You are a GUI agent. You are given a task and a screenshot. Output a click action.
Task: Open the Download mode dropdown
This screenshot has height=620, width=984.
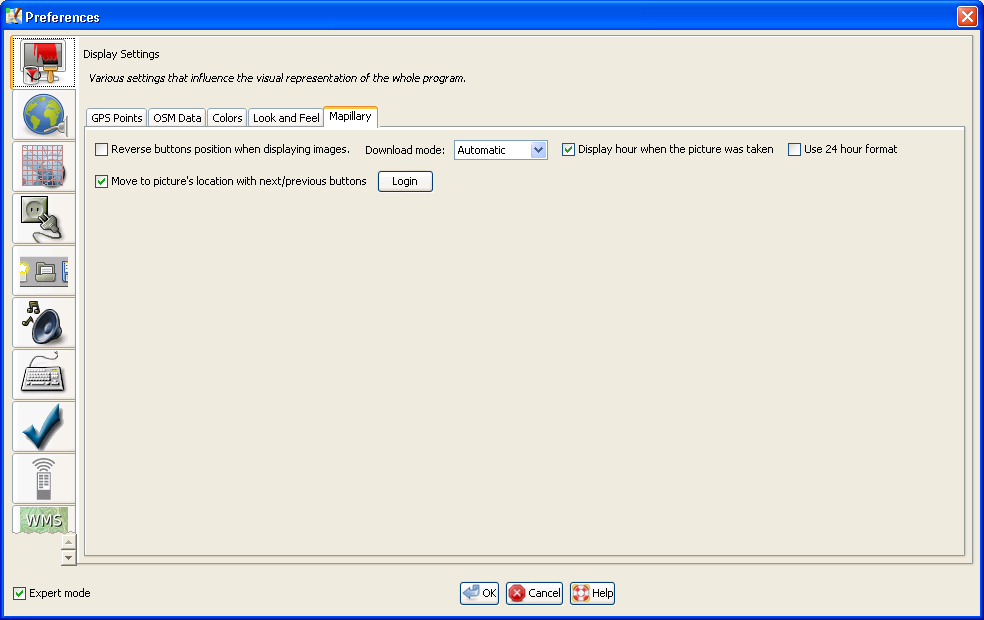click(538, 150)
